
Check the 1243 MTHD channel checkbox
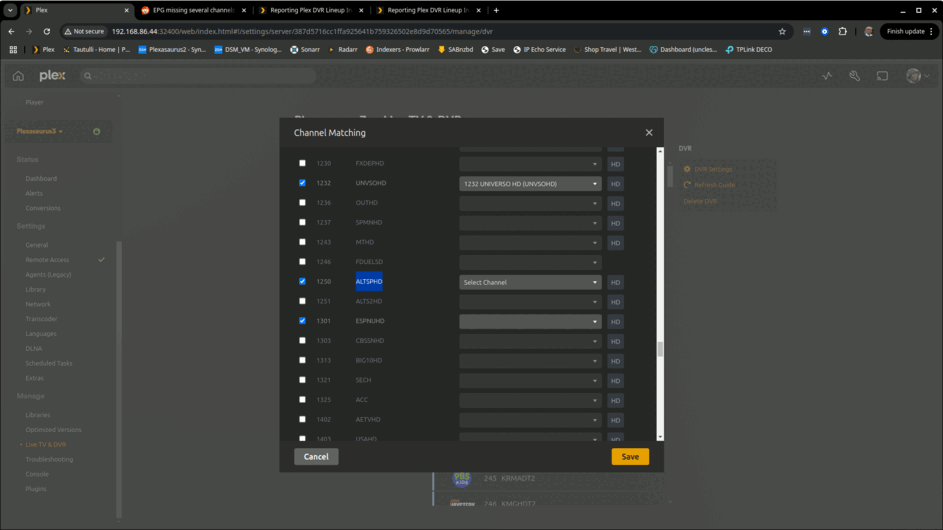(x=303, y=242)
